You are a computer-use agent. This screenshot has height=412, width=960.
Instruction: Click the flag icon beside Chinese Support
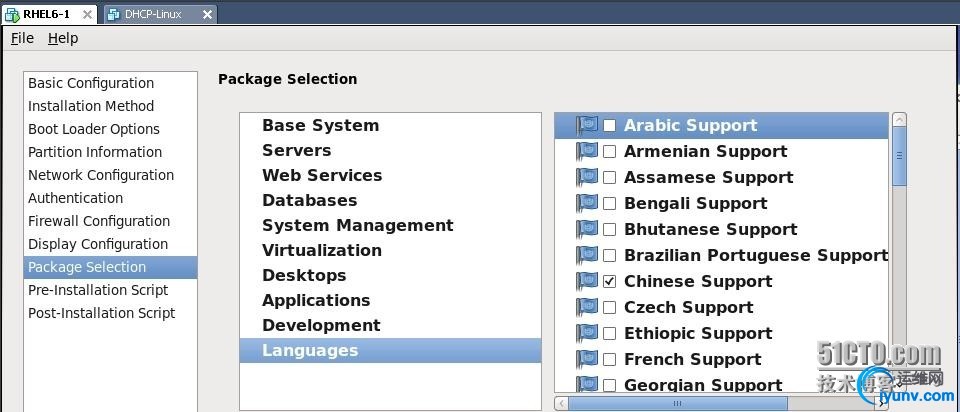click(x=587, y=281)
